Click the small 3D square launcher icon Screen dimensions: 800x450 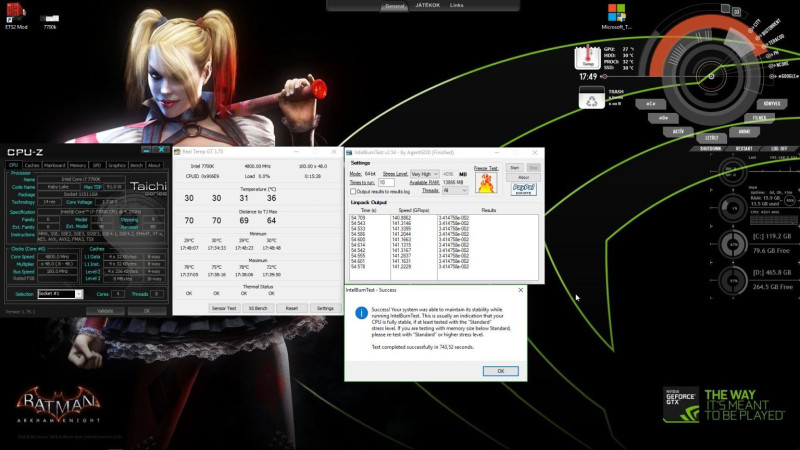(736, 11)
